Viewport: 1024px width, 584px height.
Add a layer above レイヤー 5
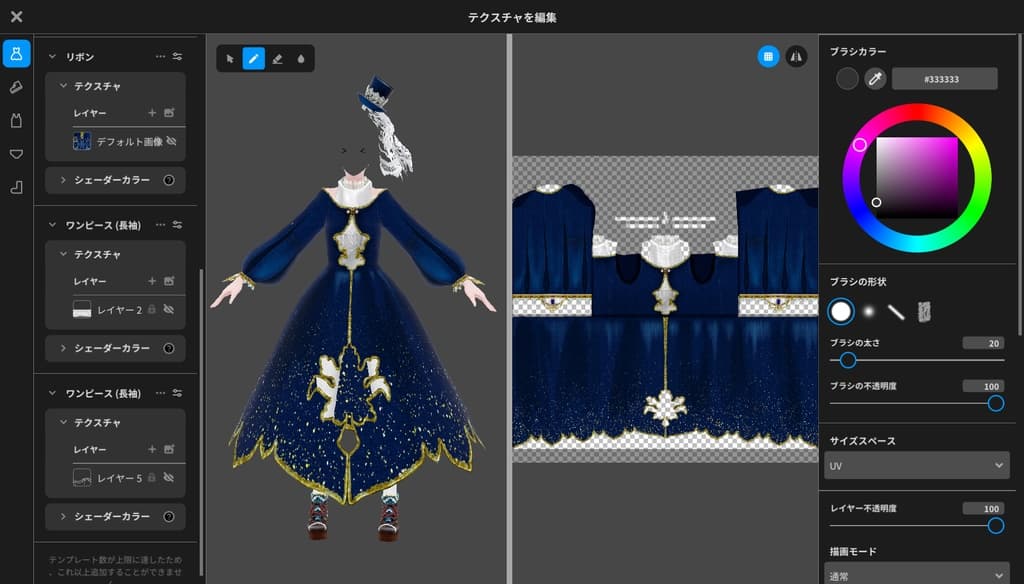pyautogui.click(x=152, y=449)
